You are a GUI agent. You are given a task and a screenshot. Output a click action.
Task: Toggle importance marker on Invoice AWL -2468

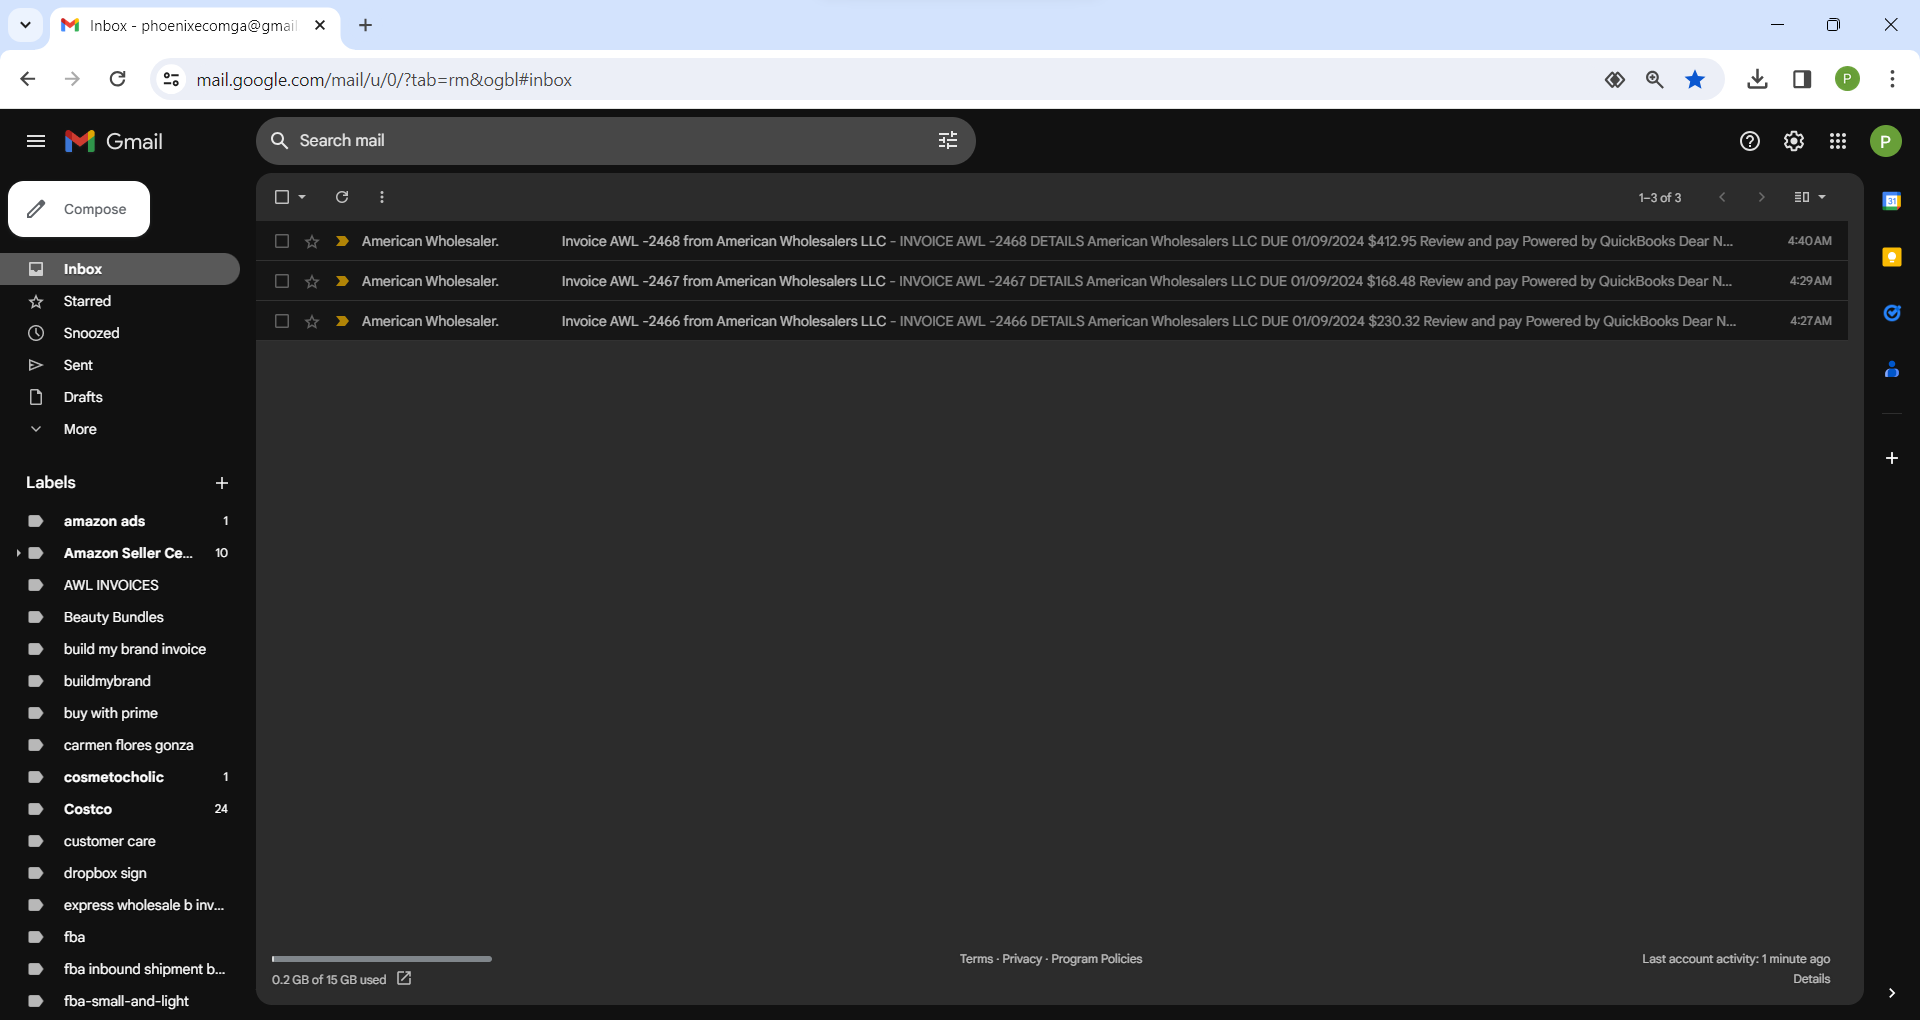click(342, 241)
